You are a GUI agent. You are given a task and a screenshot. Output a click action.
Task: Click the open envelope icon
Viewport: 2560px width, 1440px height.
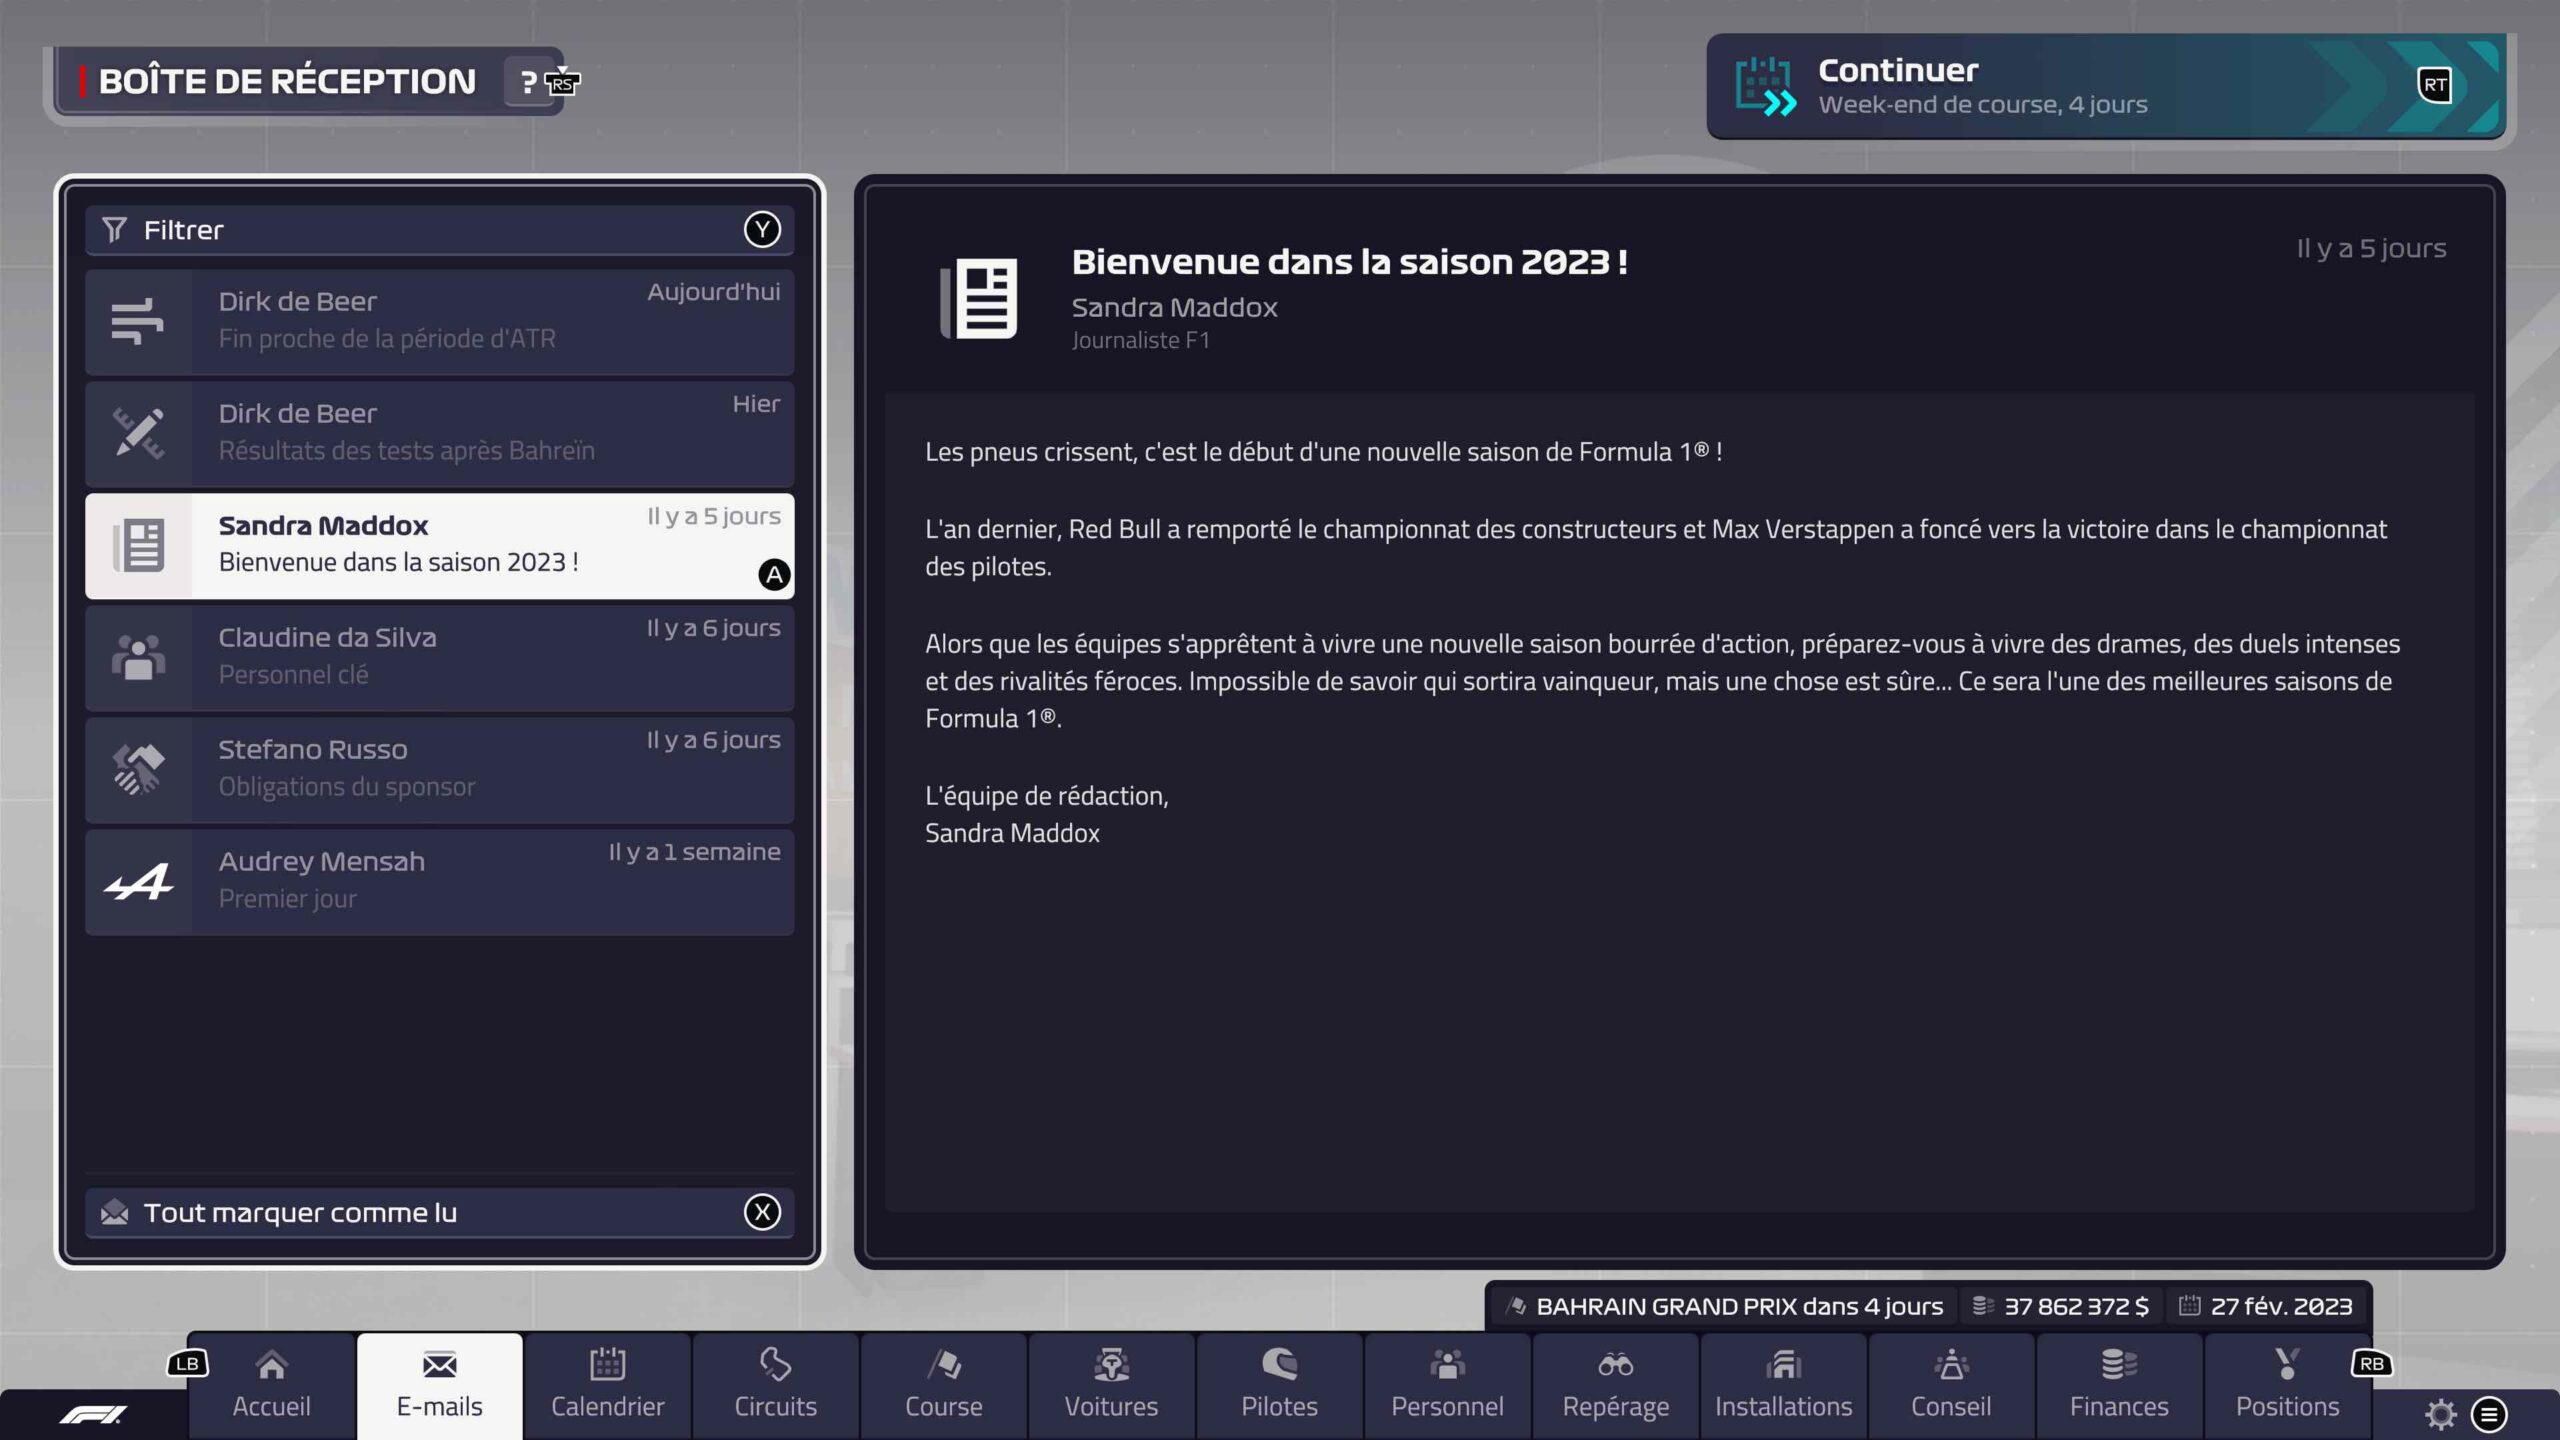click(x=115, y=1212)
